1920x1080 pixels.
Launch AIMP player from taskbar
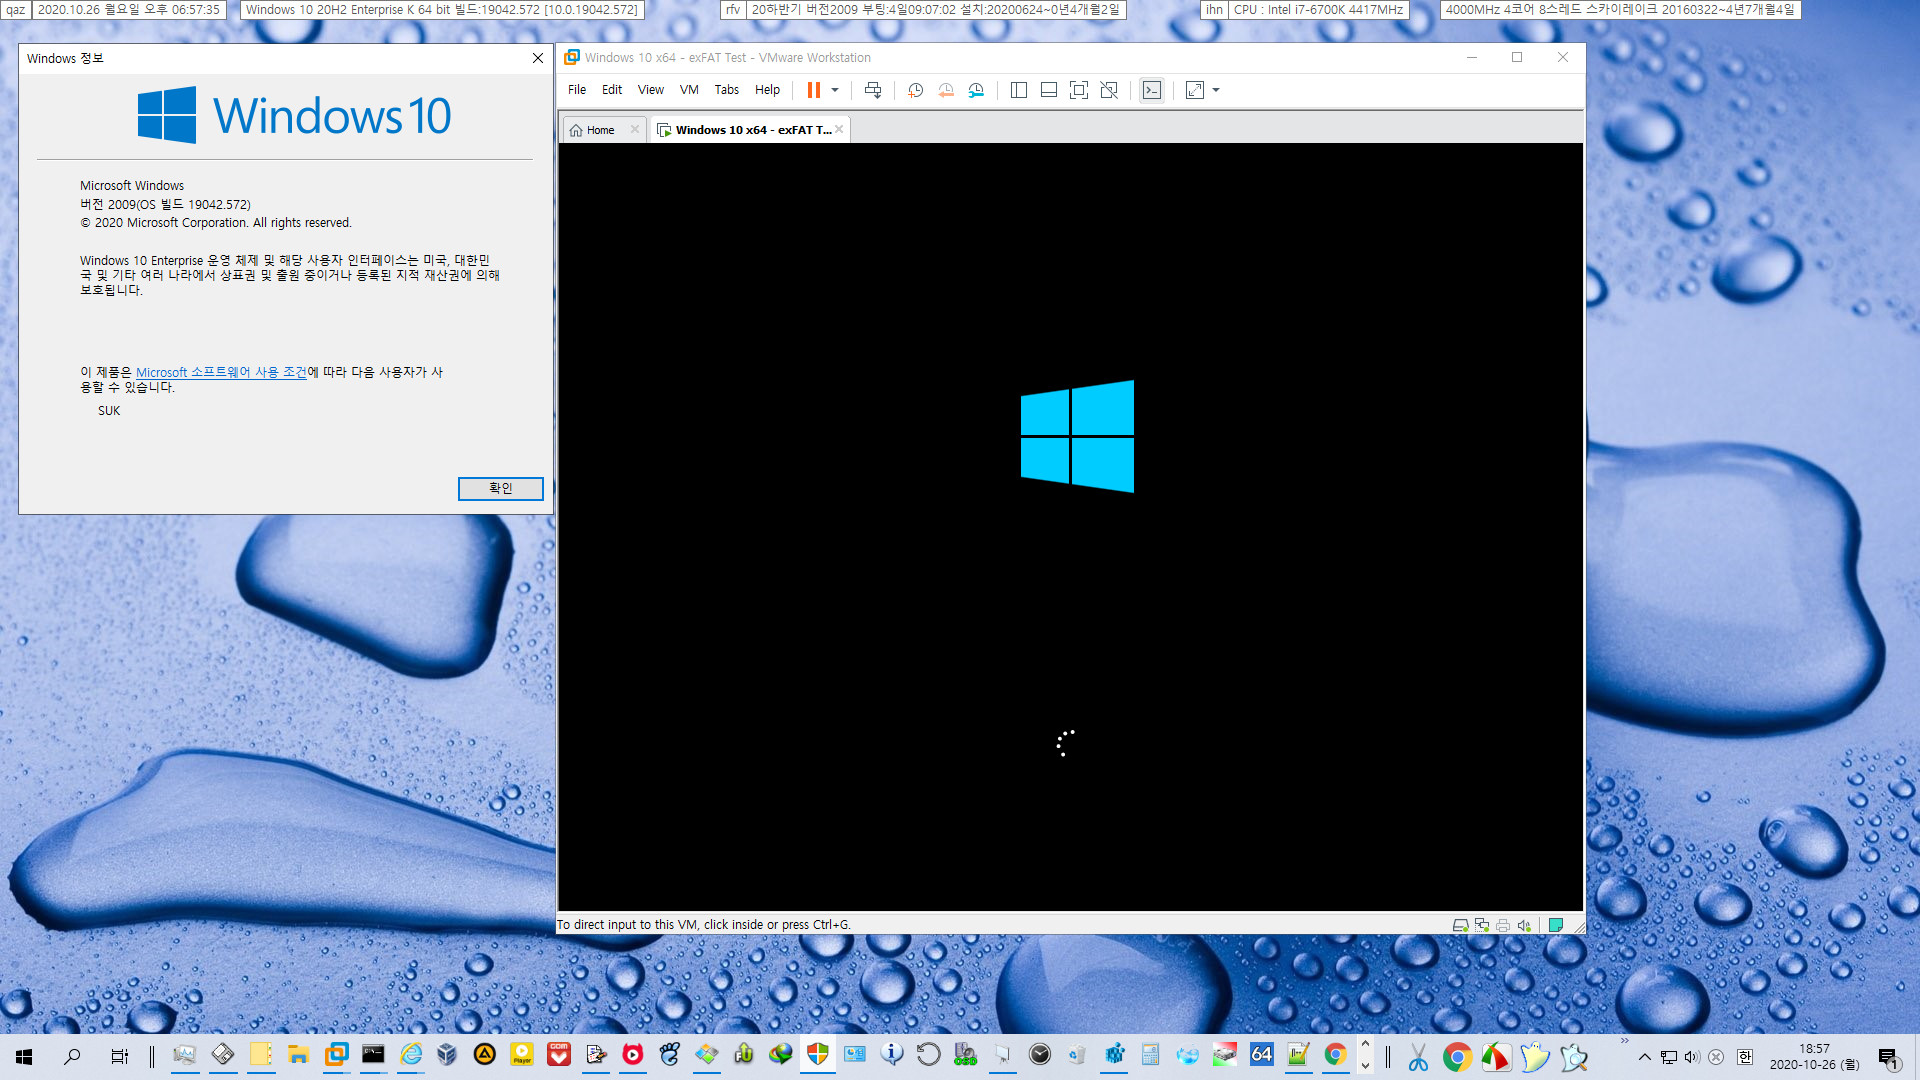point(485,1054)
